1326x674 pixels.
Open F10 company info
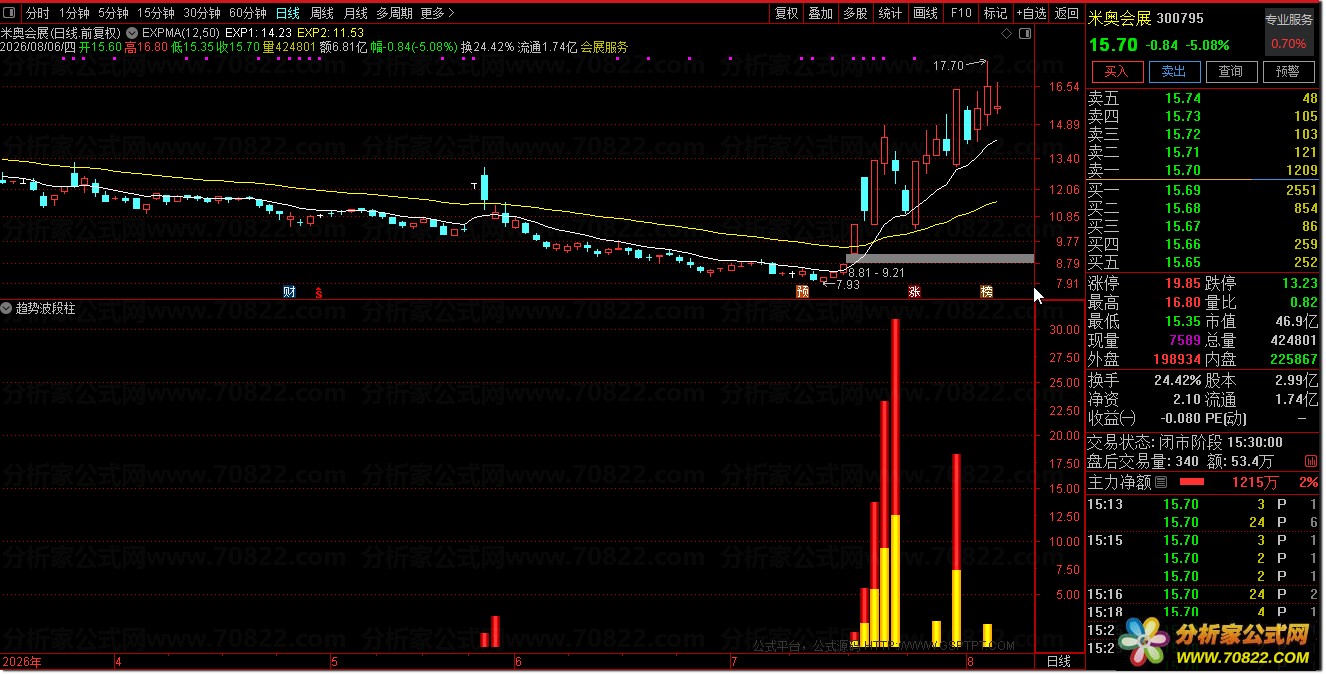point(961,13)
